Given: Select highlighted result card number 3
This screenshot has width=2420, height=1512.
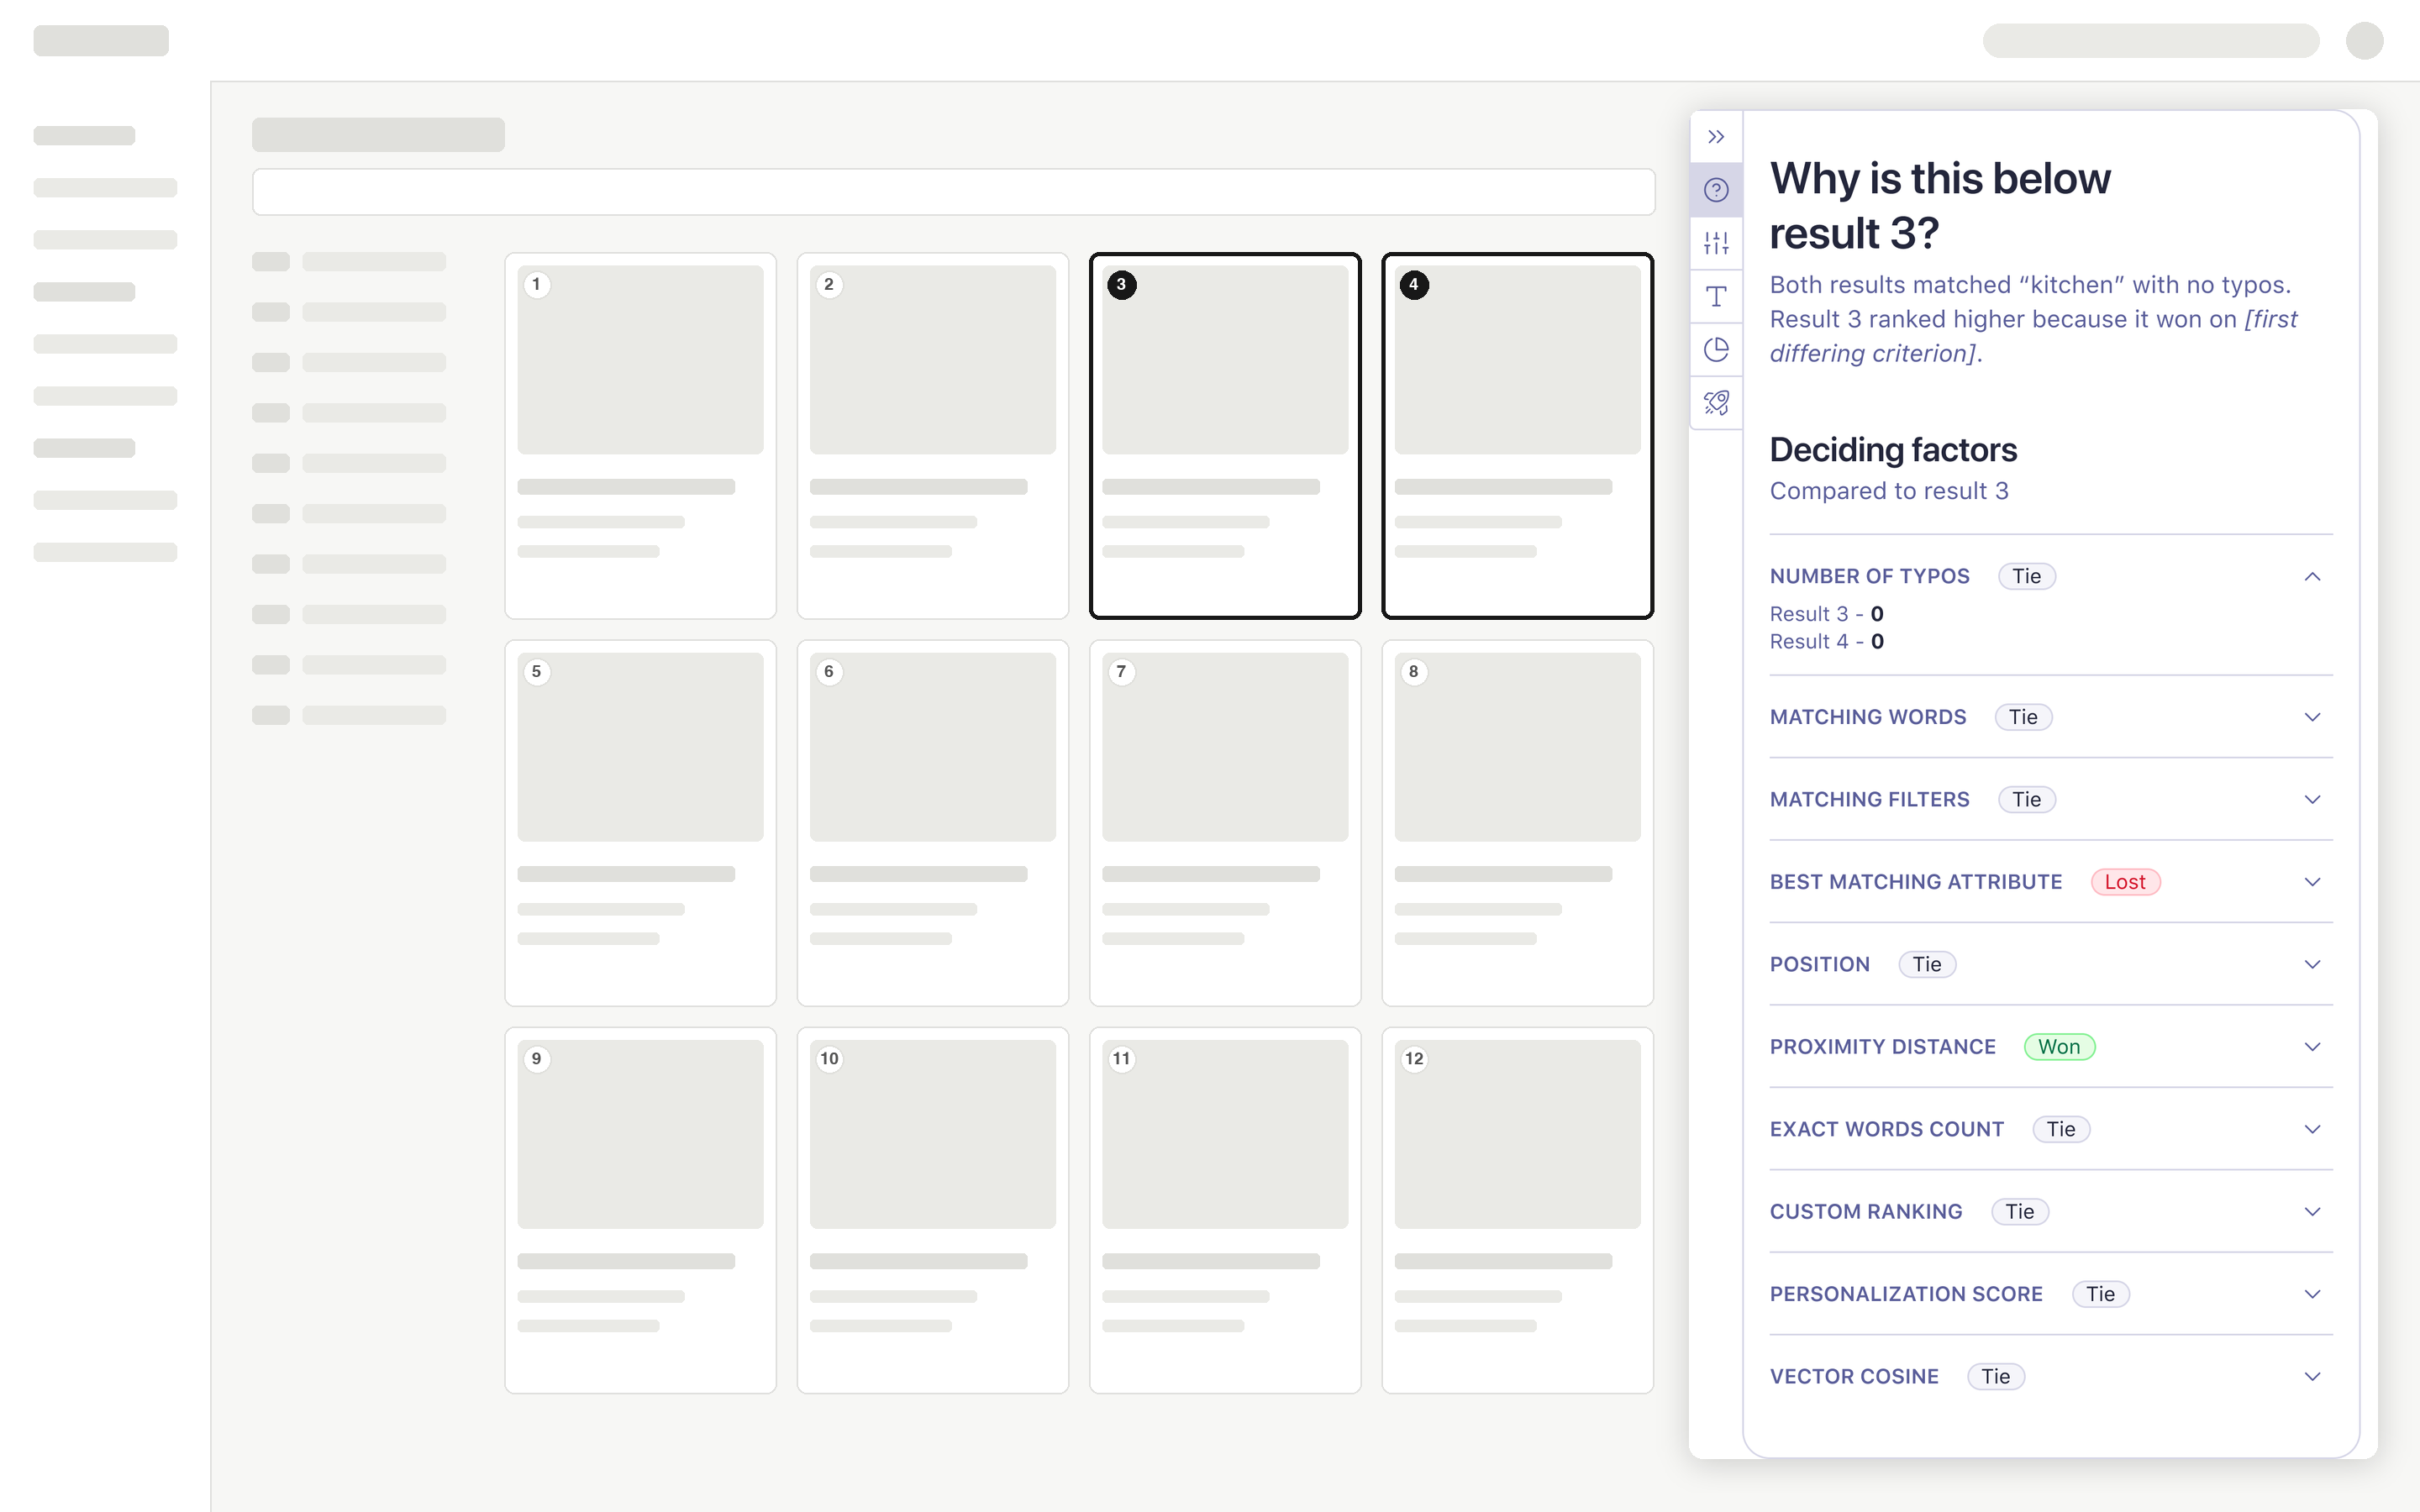Looking at the screenshot, I should [x=1225, y=435].
